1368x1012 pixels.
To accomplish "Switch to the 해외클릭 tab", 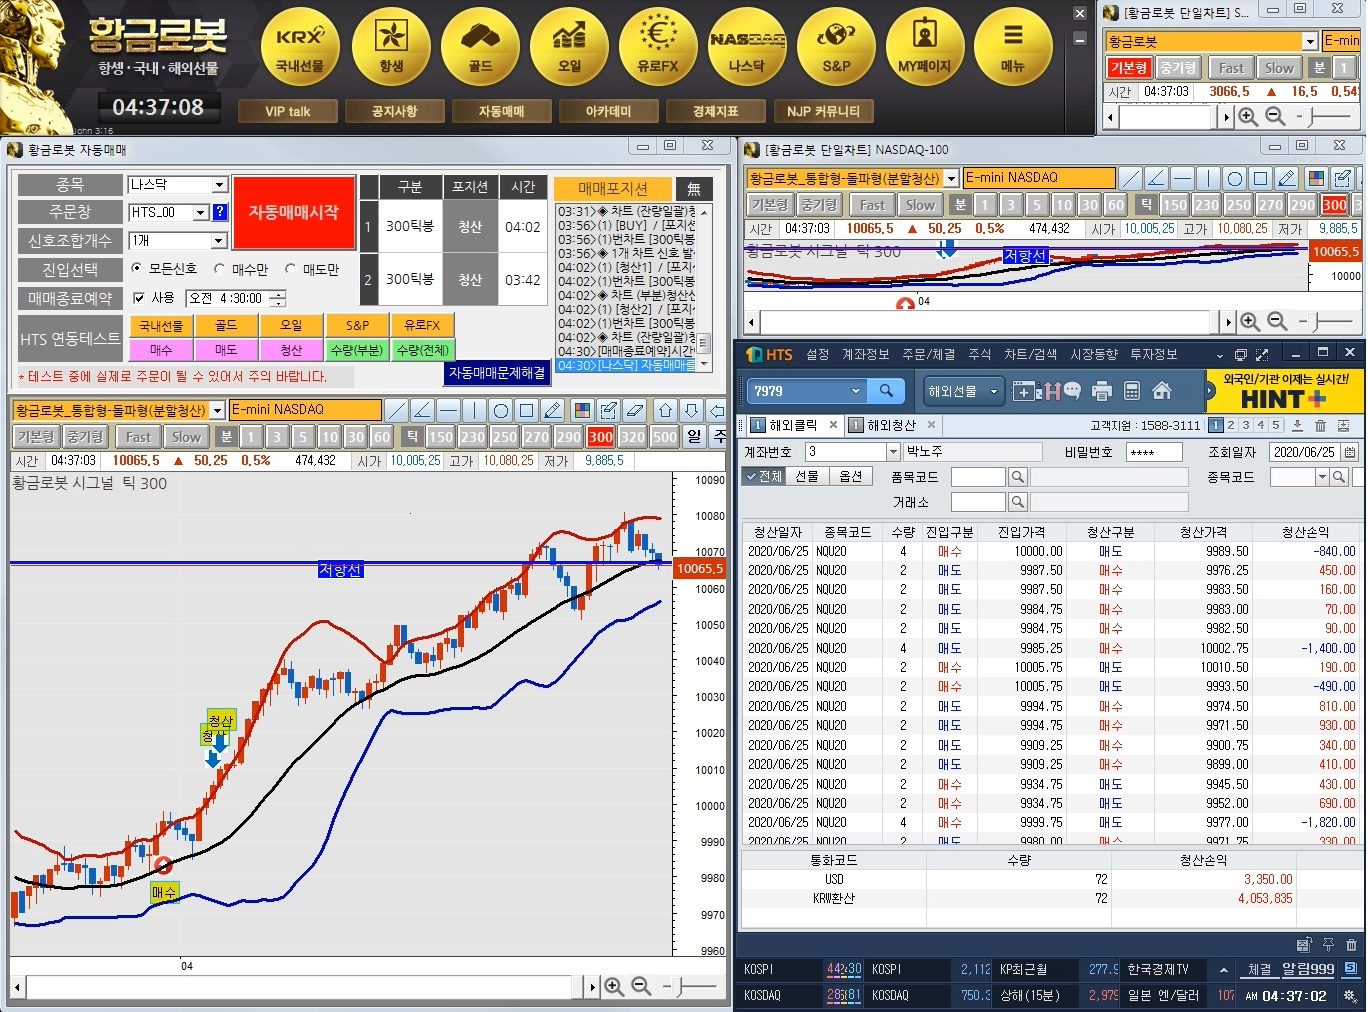I will tap(793, 425).
